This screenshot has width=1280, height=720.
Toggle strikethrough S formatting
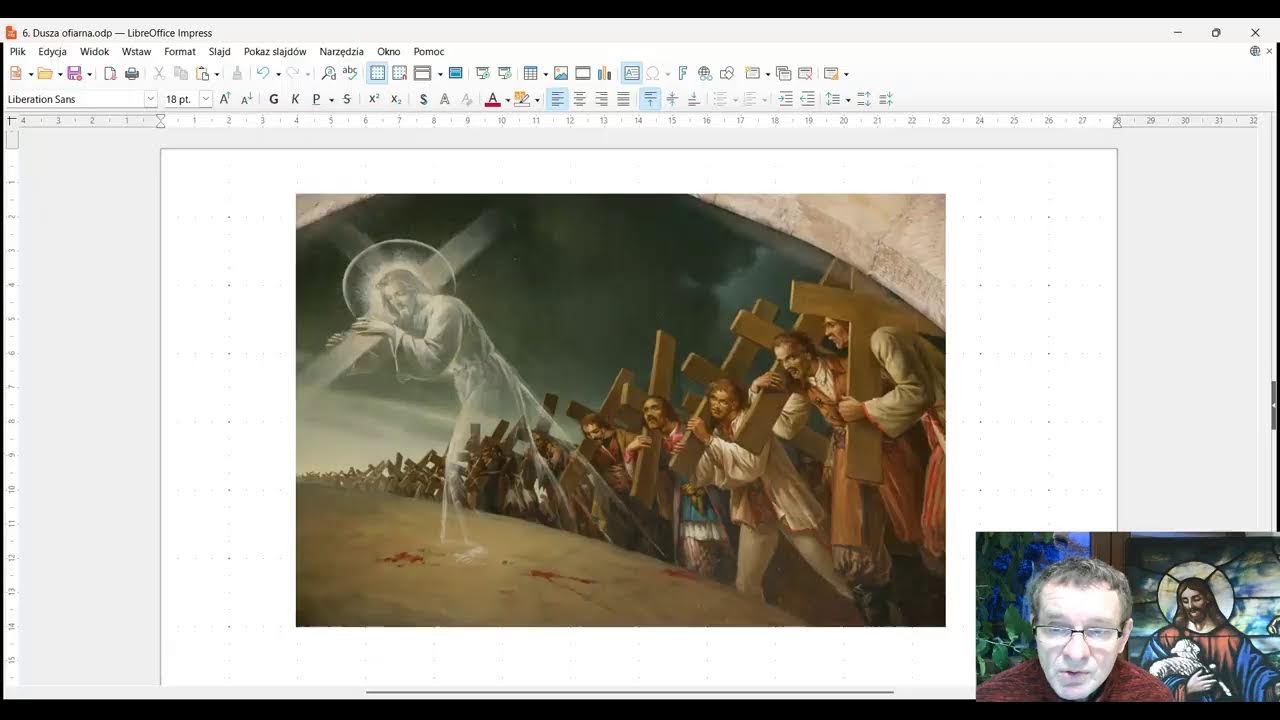point(347,99)
